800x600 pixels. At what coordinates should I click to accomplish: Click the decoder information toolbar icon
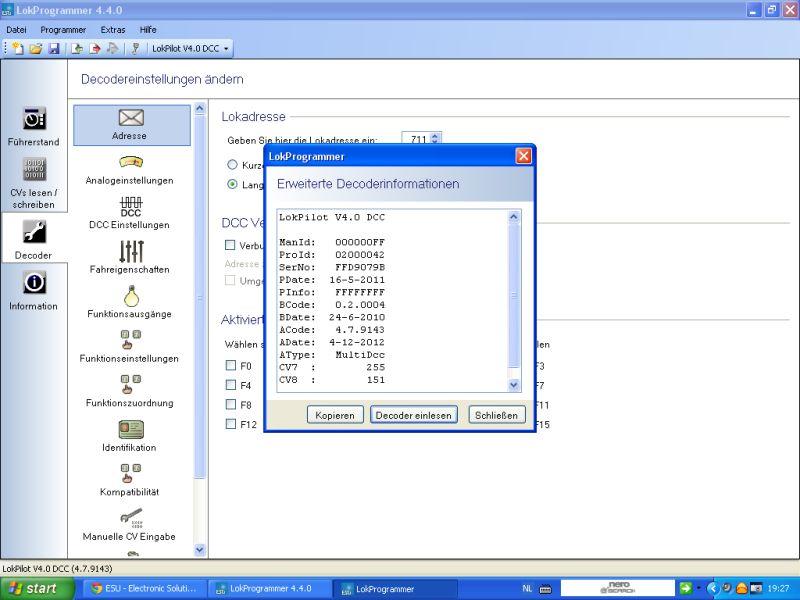point(135,48)
